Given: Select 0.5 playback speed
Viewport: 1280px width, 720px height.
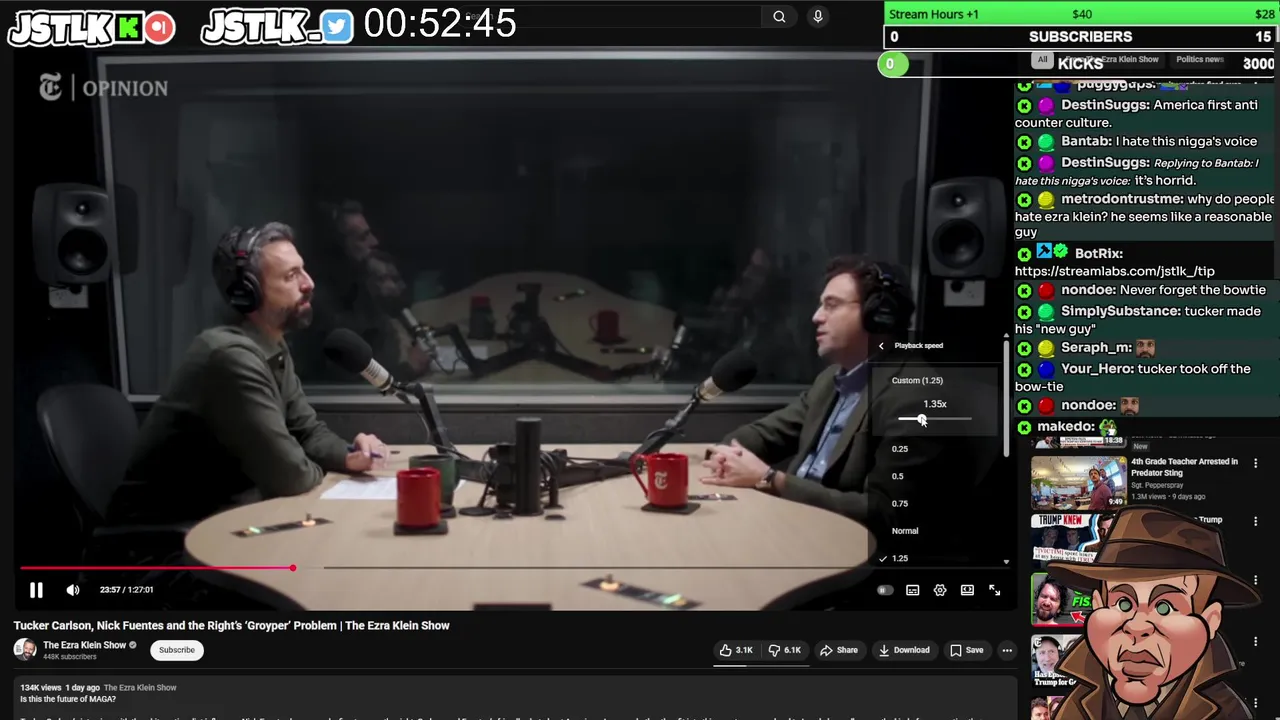Looking at the screenshot, I should (x=898, y=476).
